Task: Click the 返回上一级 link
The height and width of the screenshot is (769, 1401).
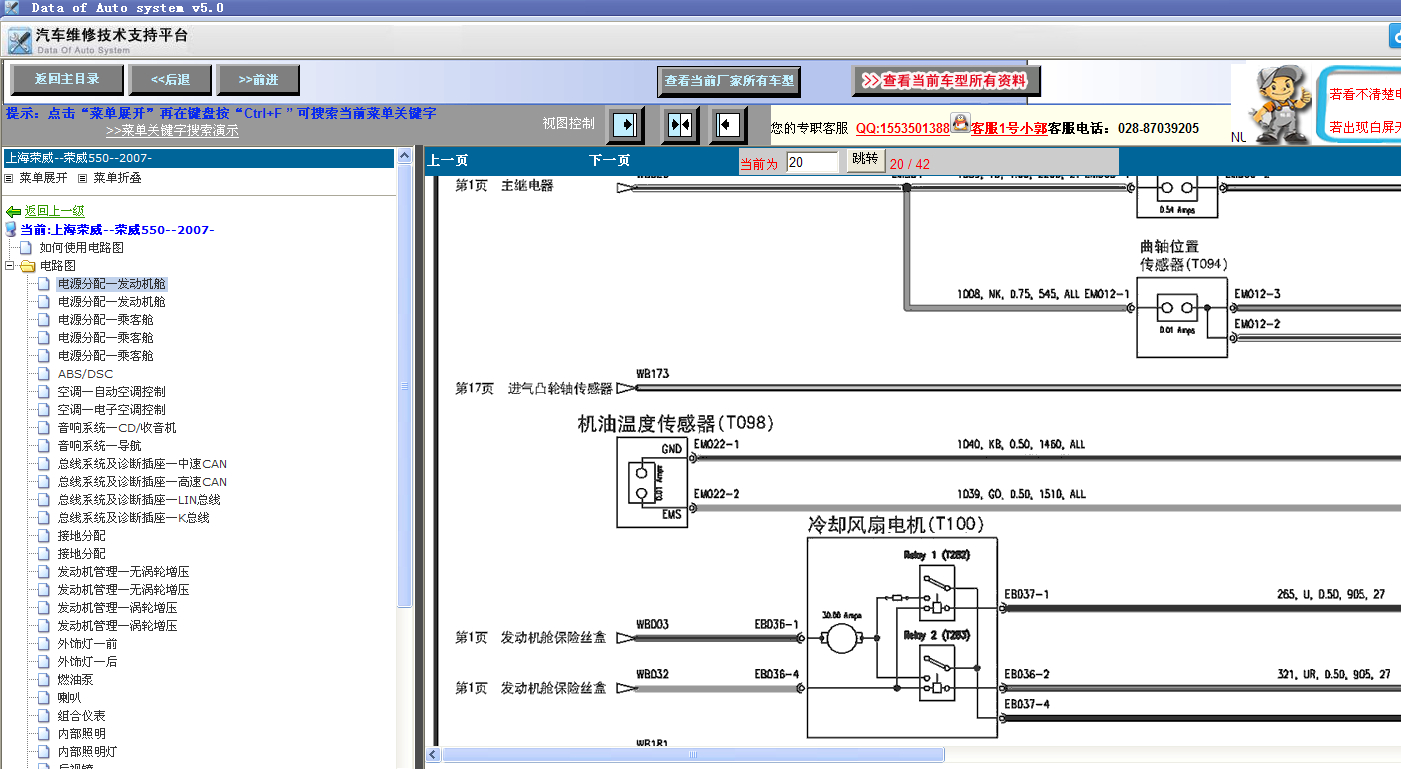Action: tap(55, 211)
